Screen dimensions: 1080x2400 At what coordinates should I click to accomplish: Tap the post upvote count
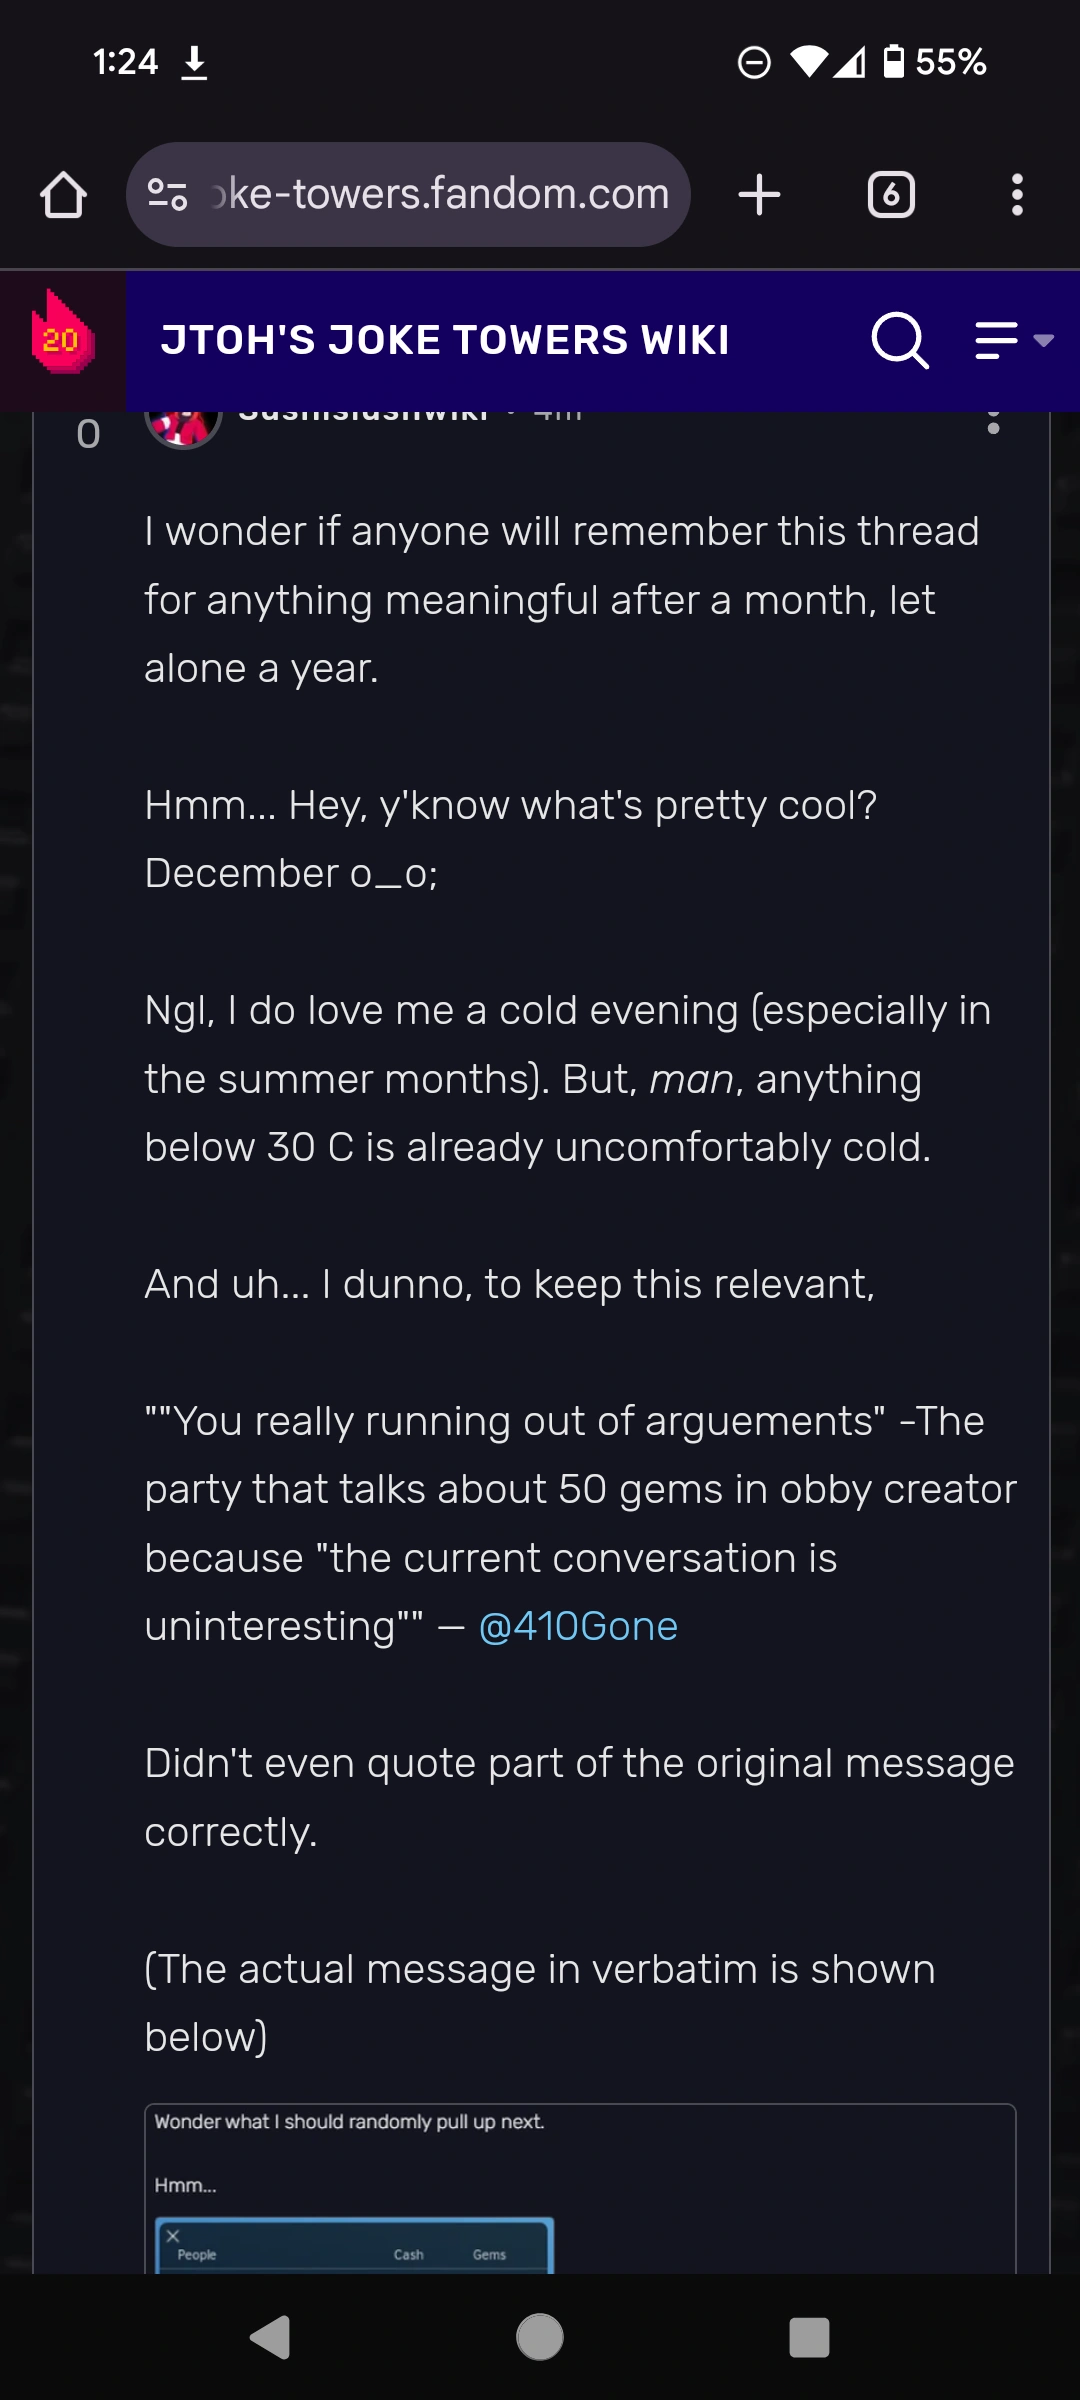pyautogui.click(x=88, y=434)
